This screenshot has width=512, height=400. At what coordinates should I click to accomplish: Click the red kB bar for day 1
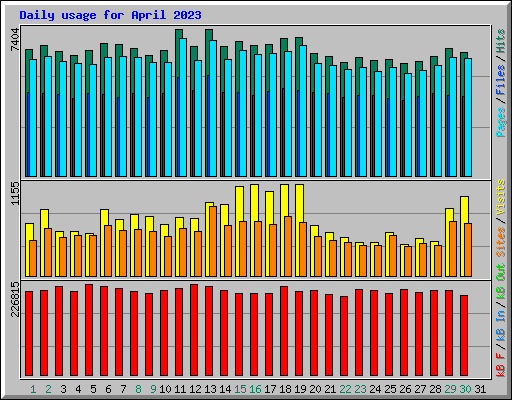(29, 333)
